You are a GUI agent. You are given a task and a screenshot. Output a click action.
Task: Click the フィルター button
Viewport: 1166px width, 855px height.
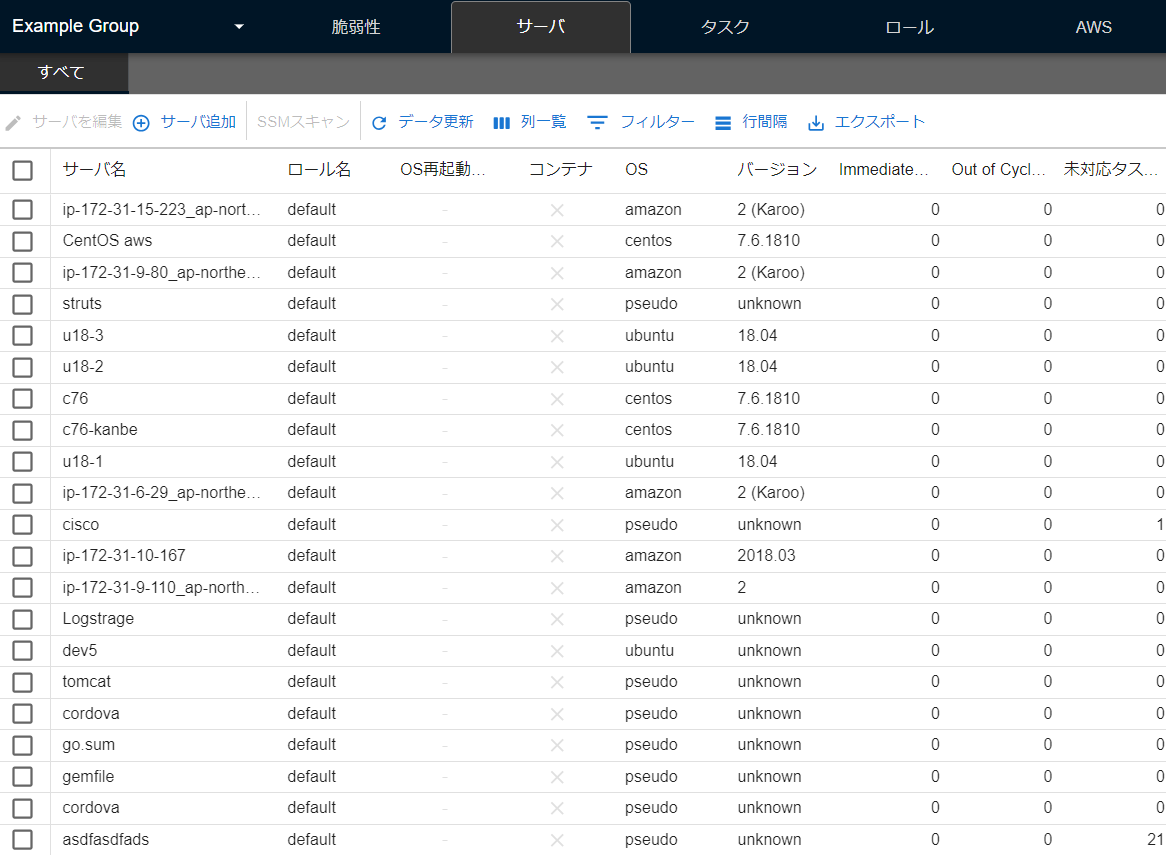tap(640, 122)
